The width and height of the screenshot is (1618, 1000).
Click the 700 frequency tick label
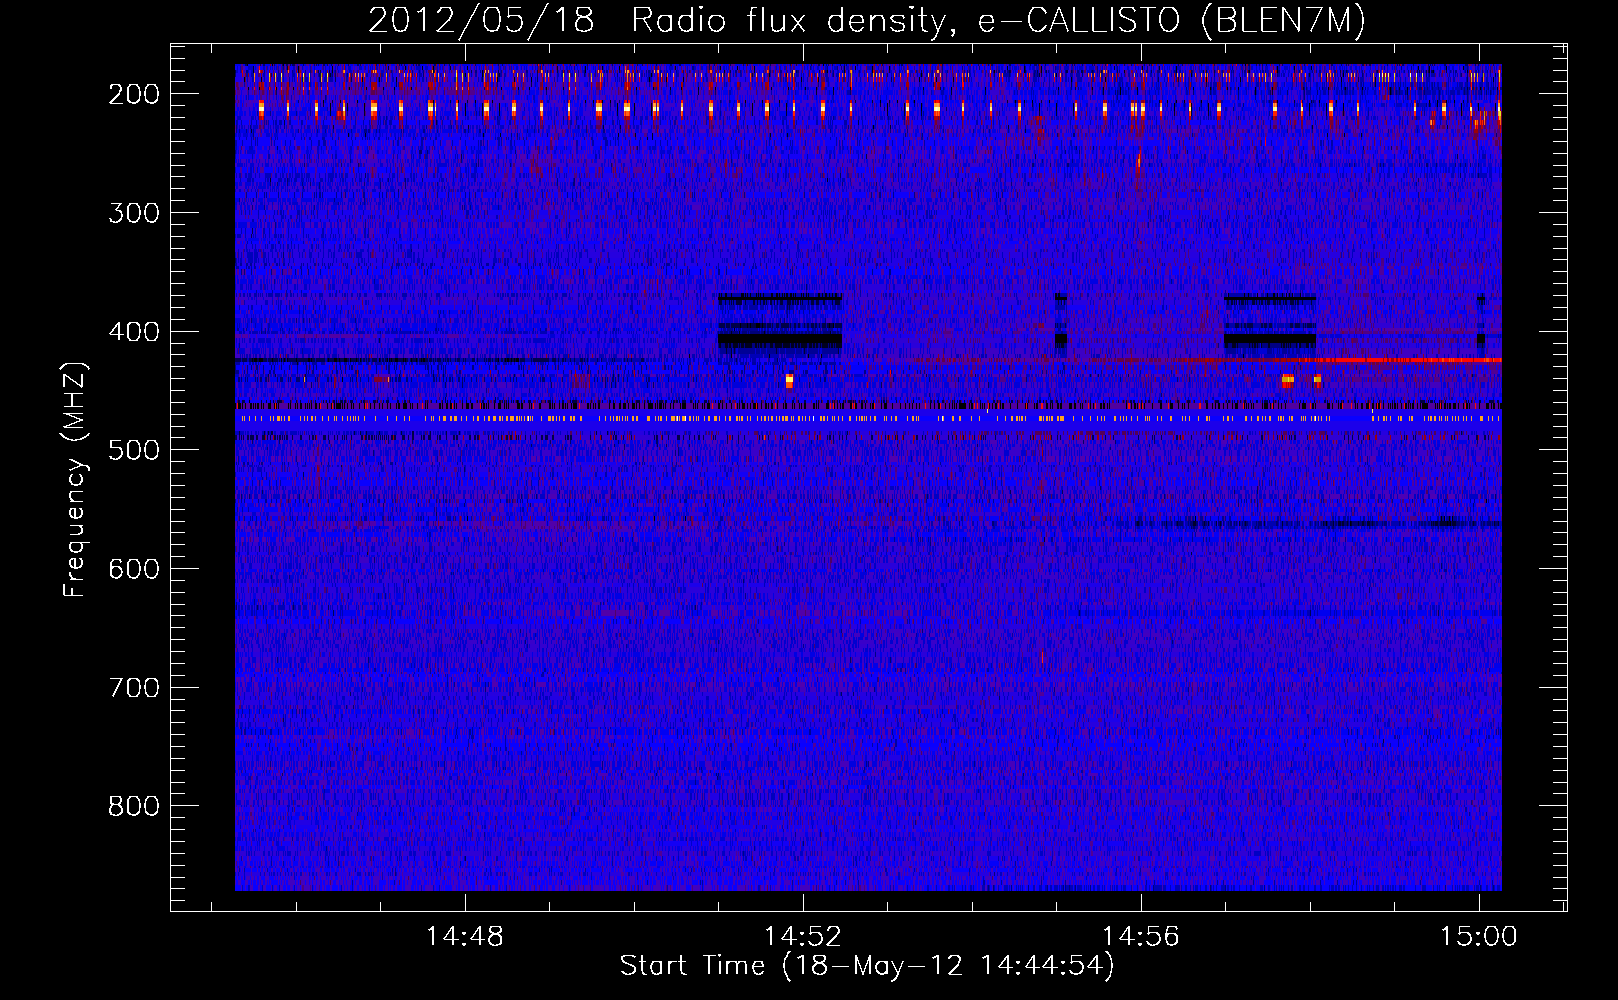134,688
